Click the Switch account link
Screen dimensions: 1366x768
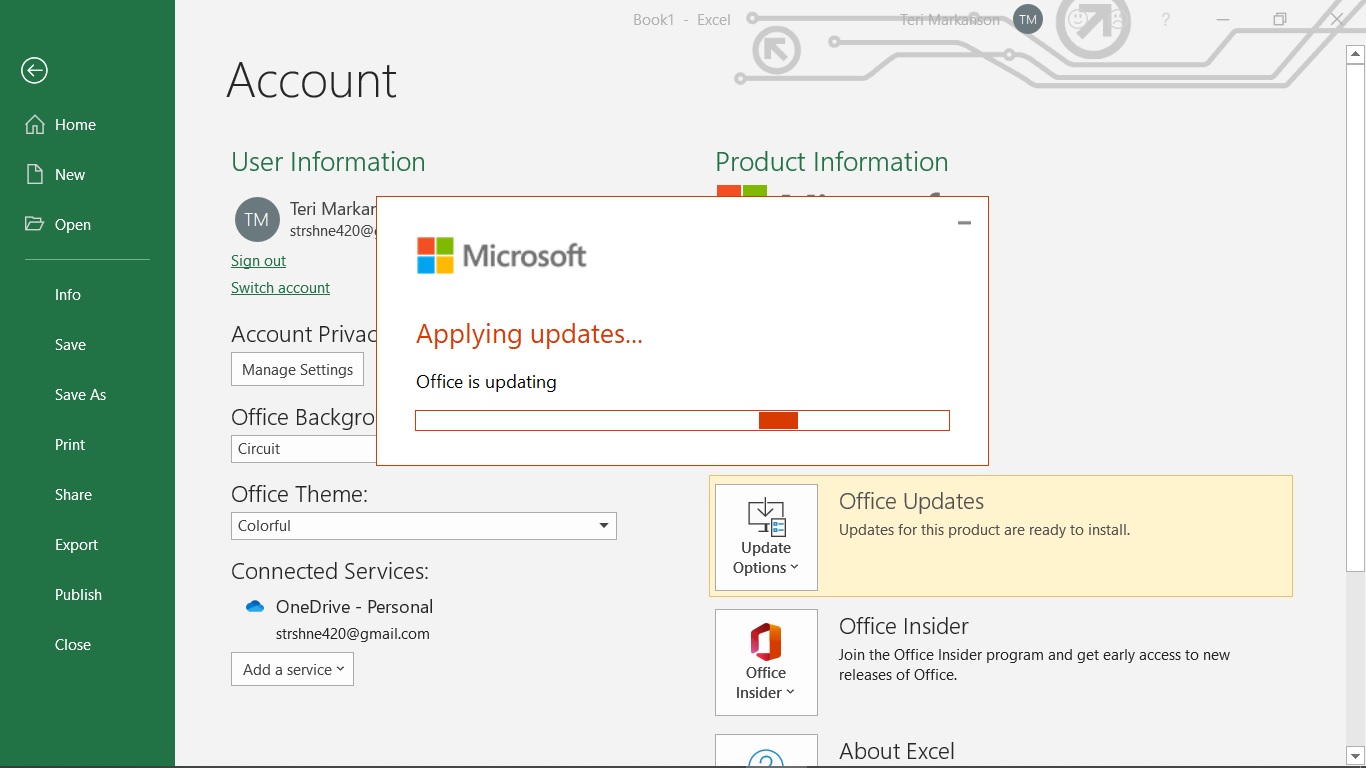280,288
